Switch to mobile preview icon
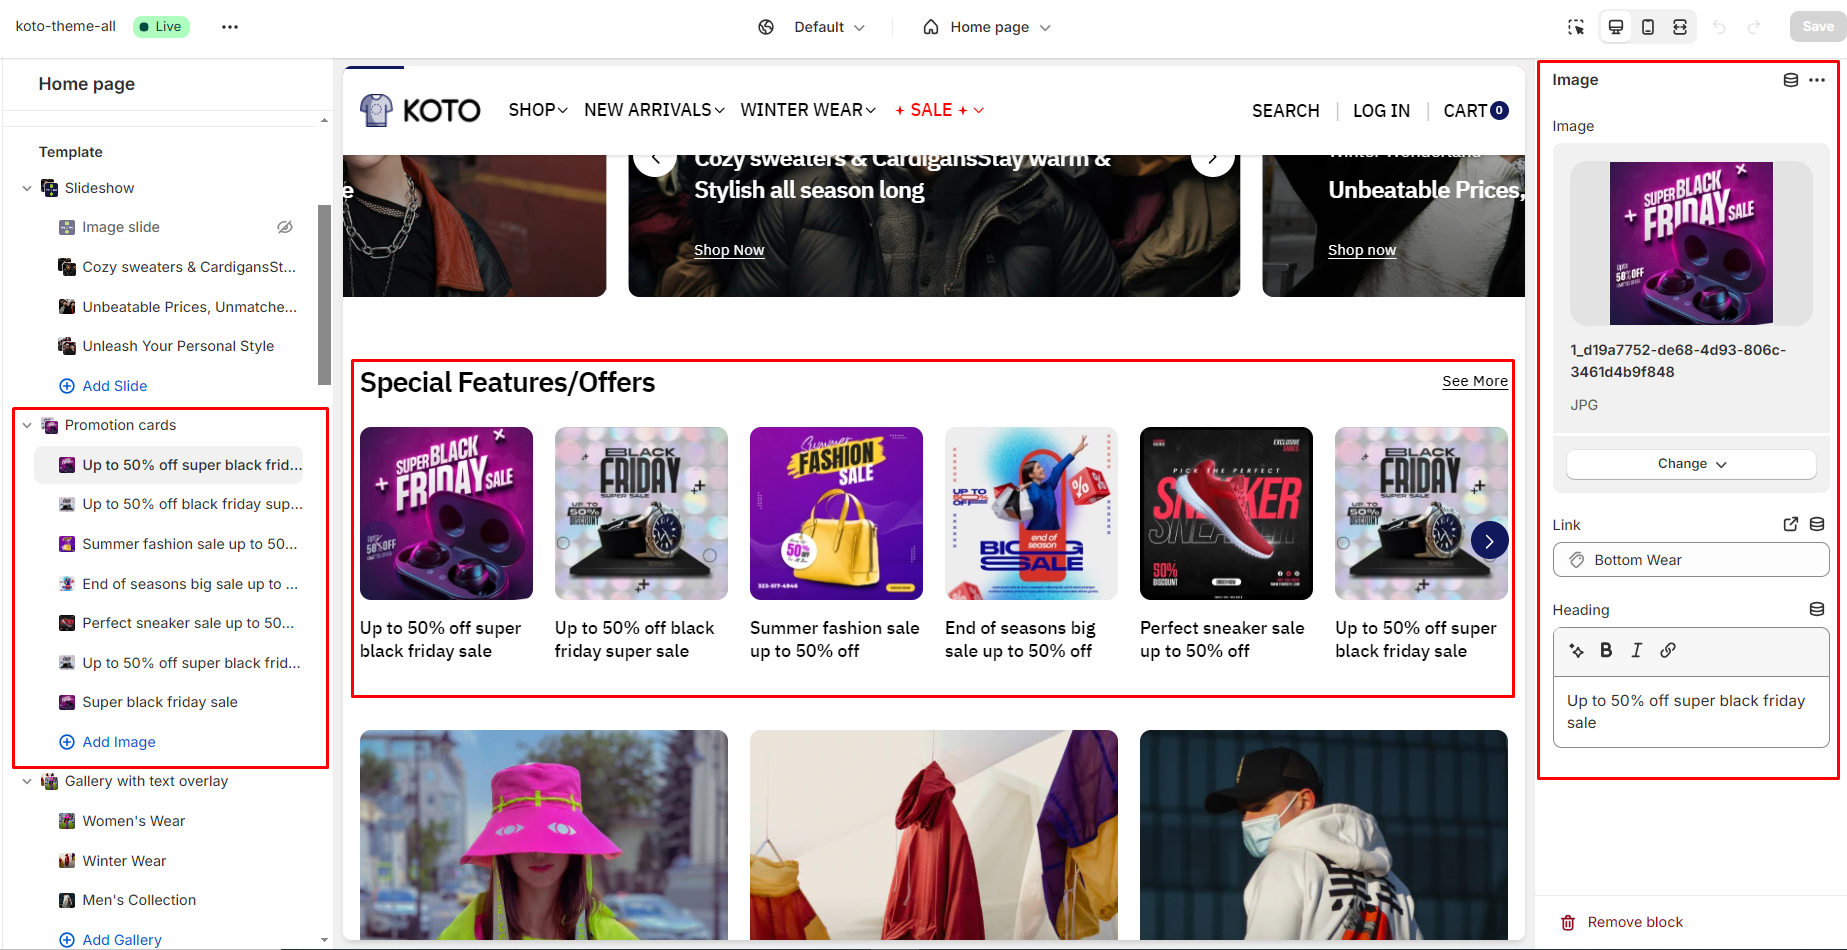 tap(1648, 27)
